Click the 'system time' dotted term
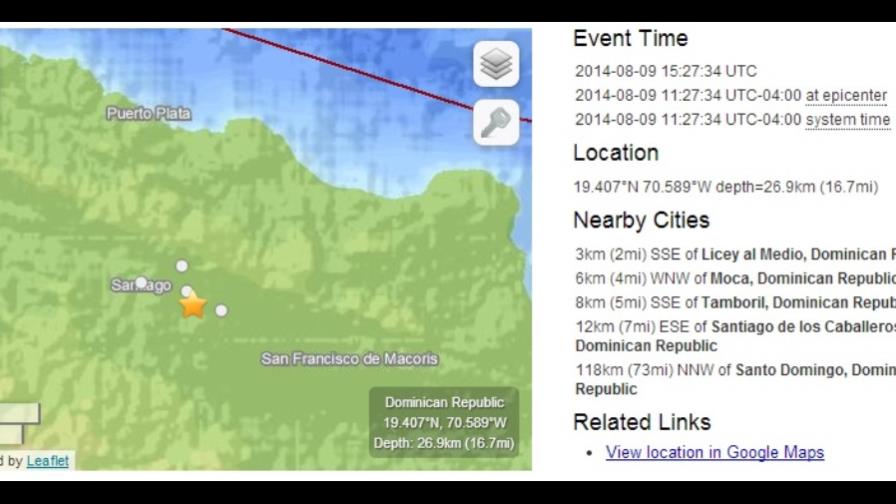Image resolution: width=896 pixels, height=504 pixels. pos(848,119)
